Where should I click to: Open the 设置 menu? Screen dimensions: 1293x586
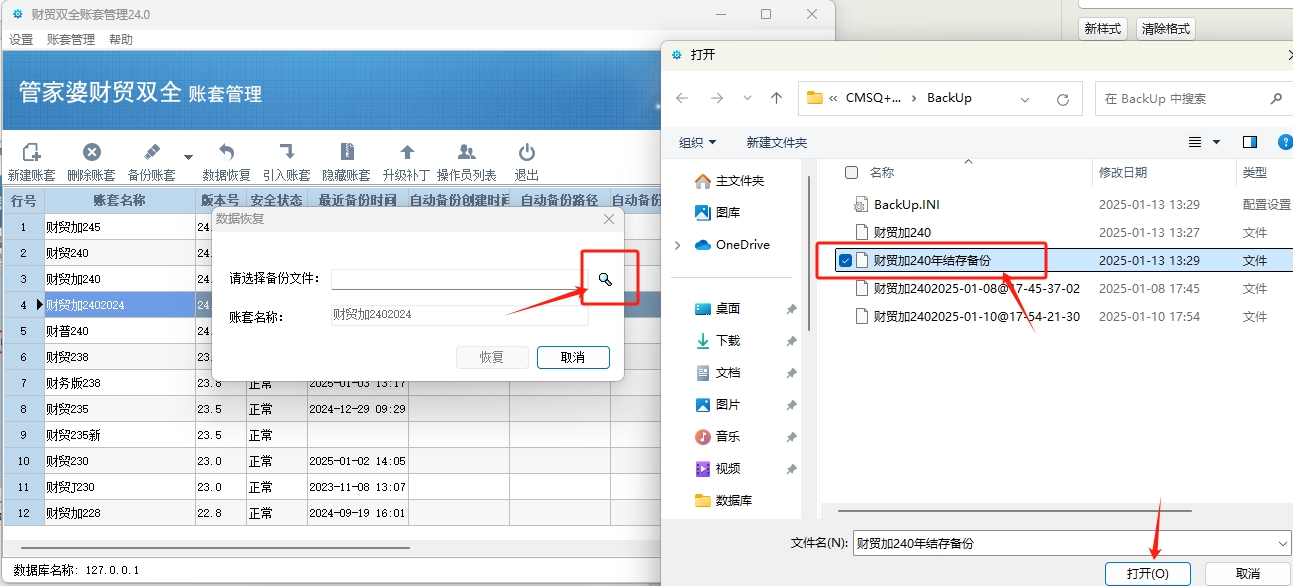tap(21, 40)
